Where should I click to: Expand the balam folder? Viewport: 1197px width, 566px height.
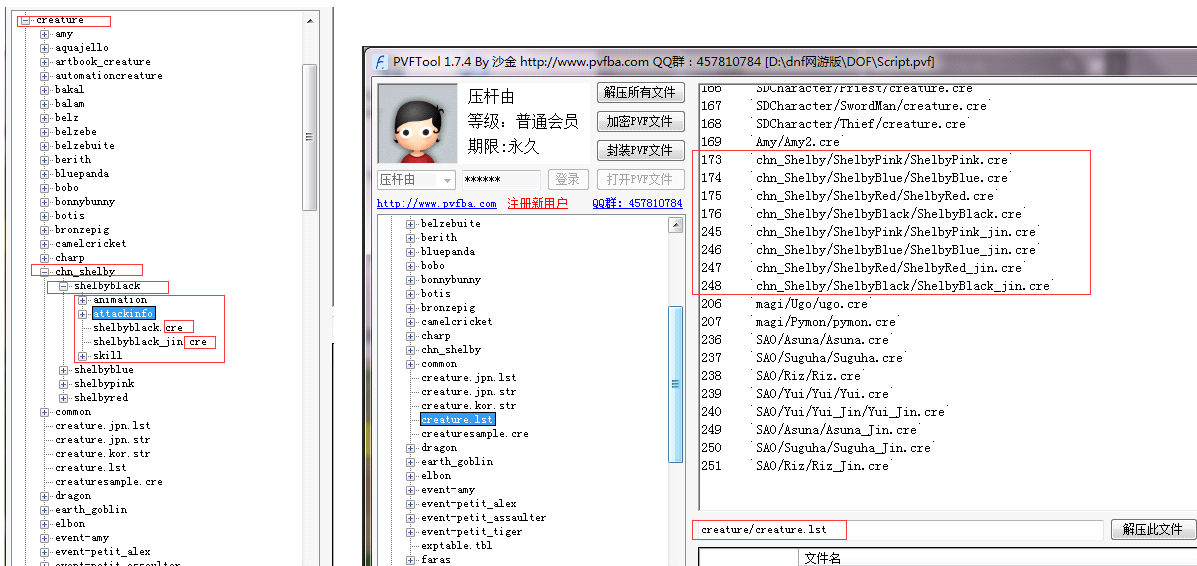[44, 103]
